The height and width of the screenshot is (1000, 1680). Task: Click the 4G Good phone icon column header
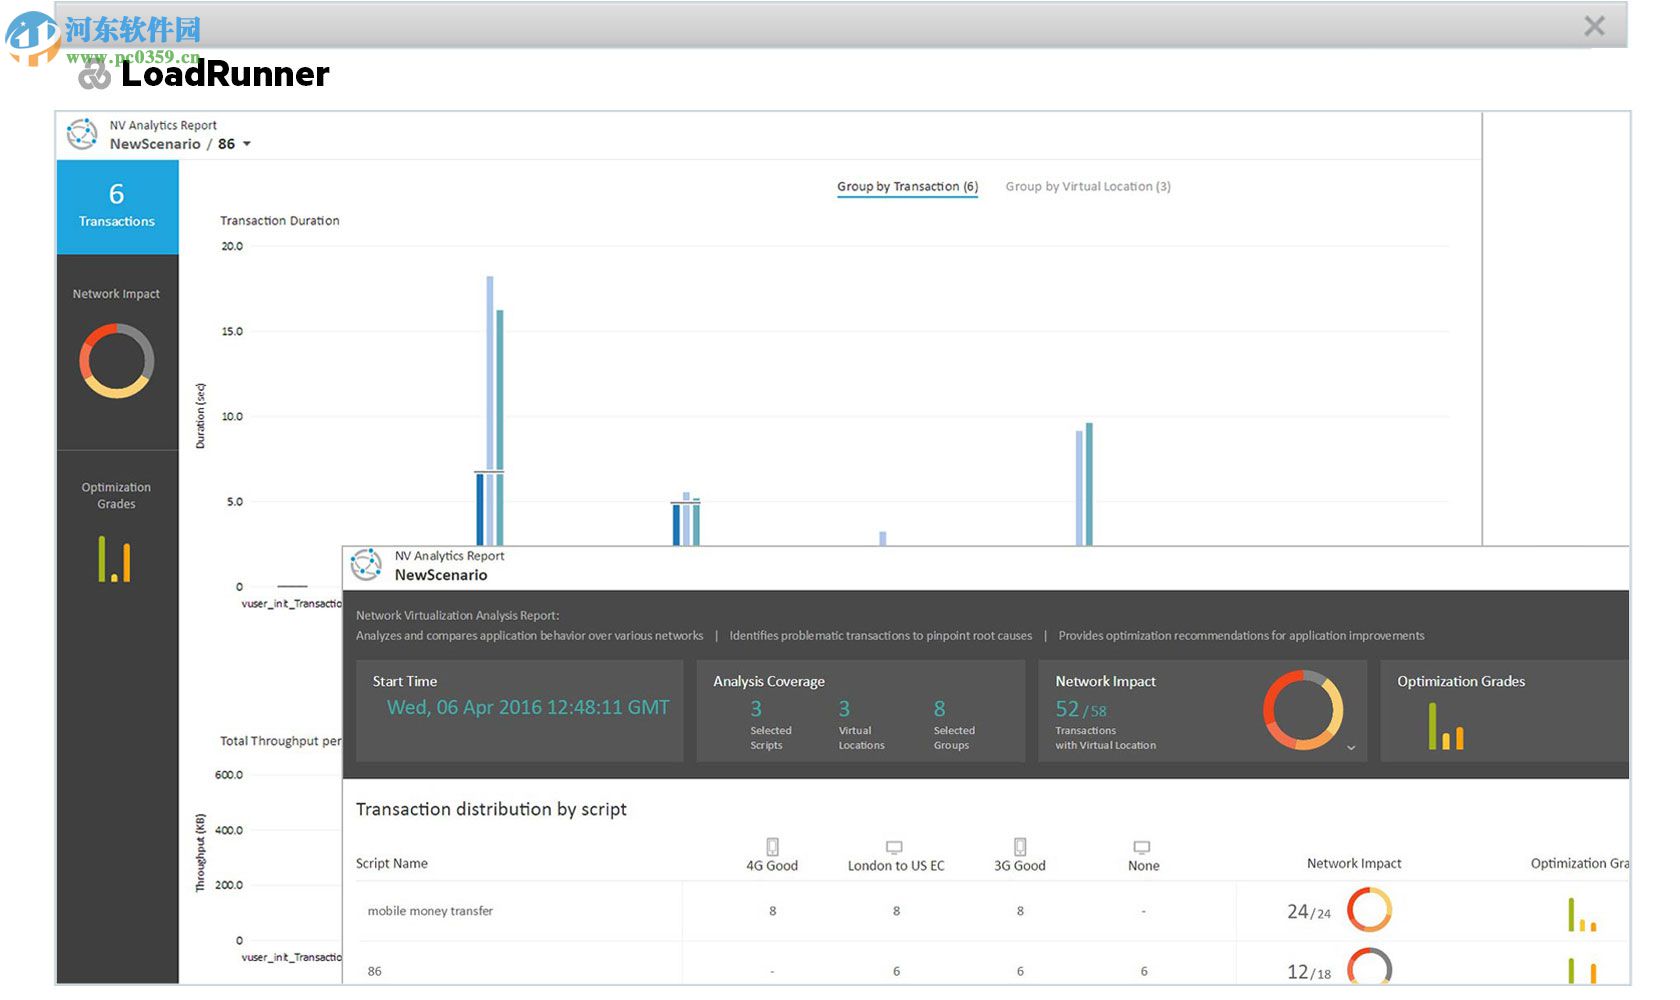pos(772,846)
